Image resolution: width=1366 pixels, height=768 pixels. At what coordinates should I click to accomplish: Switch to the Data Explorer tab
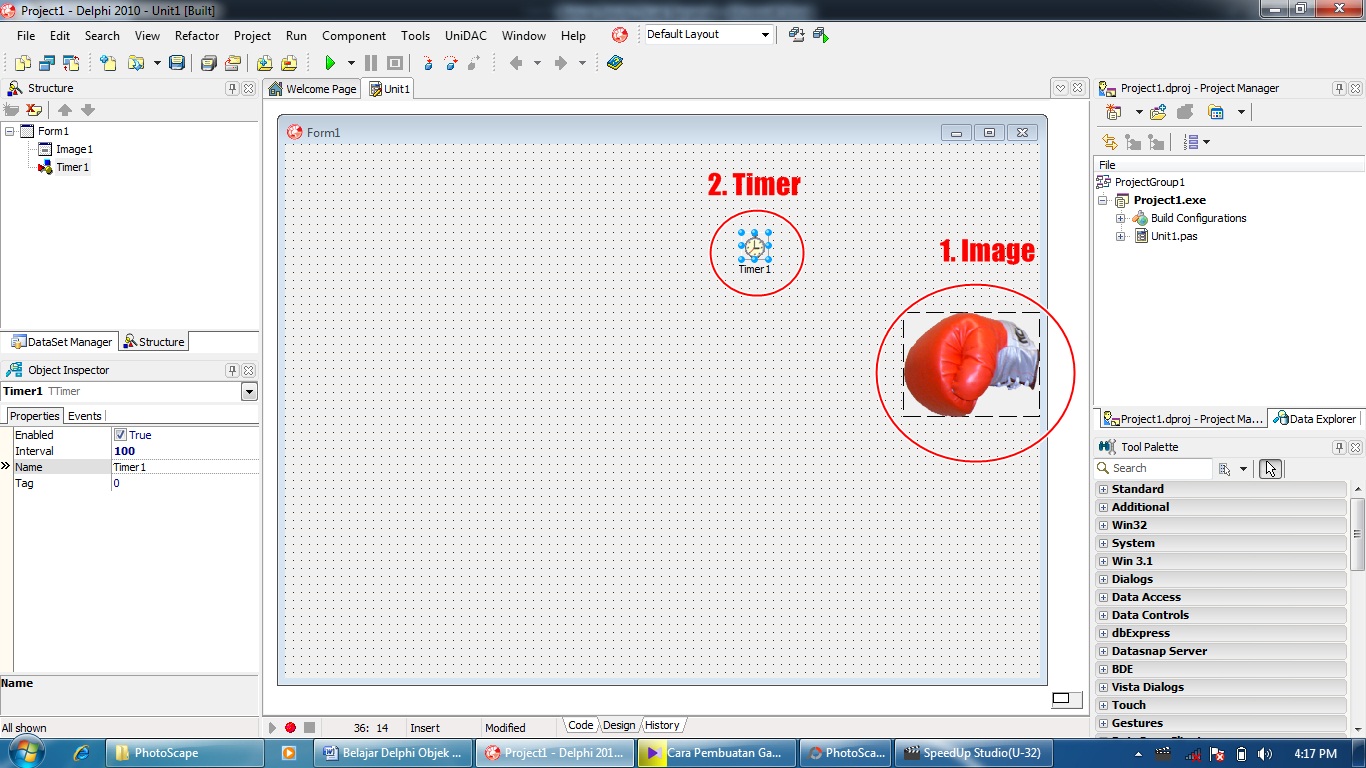[1314, 419]
